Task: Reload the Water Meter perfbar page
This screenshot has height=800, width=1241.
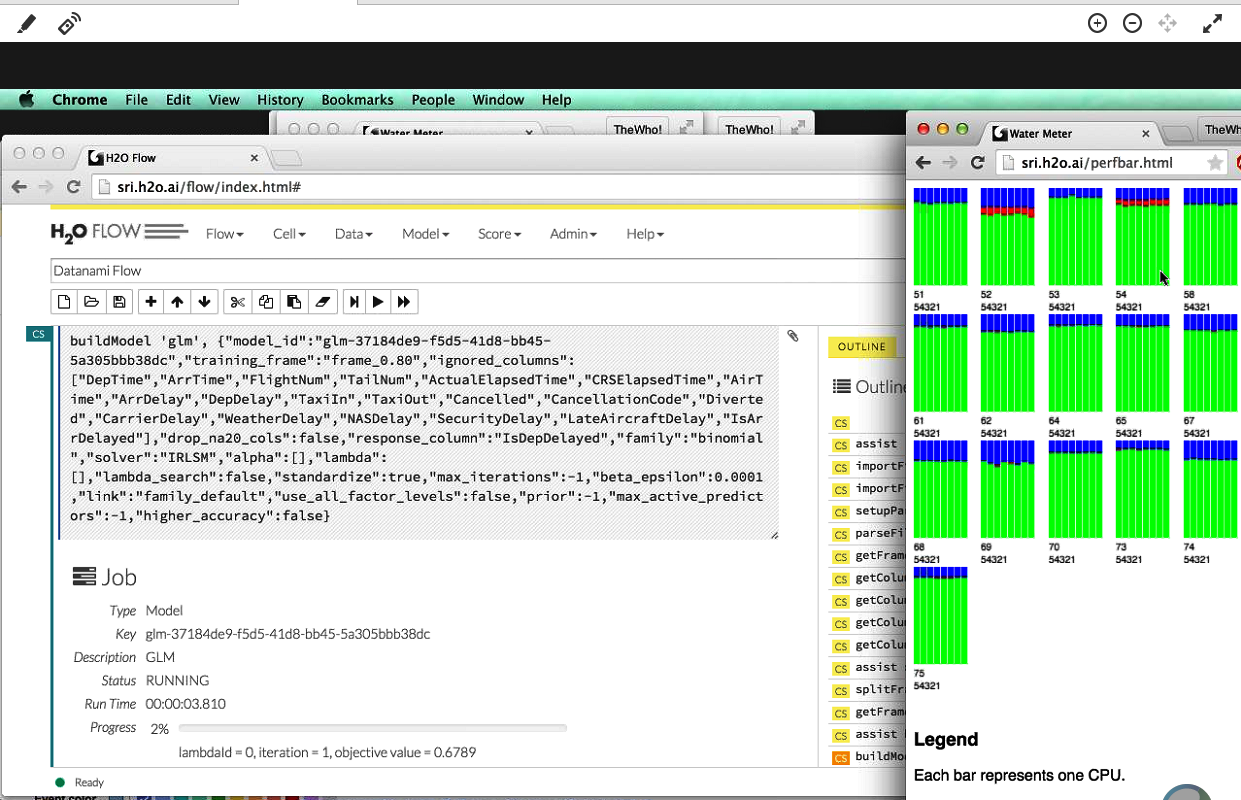Action: (978, 163)
